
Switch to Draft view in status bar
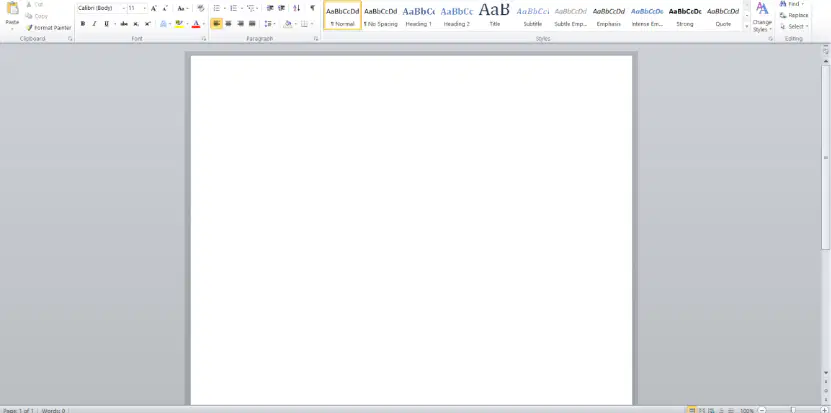tap(731, 410)
